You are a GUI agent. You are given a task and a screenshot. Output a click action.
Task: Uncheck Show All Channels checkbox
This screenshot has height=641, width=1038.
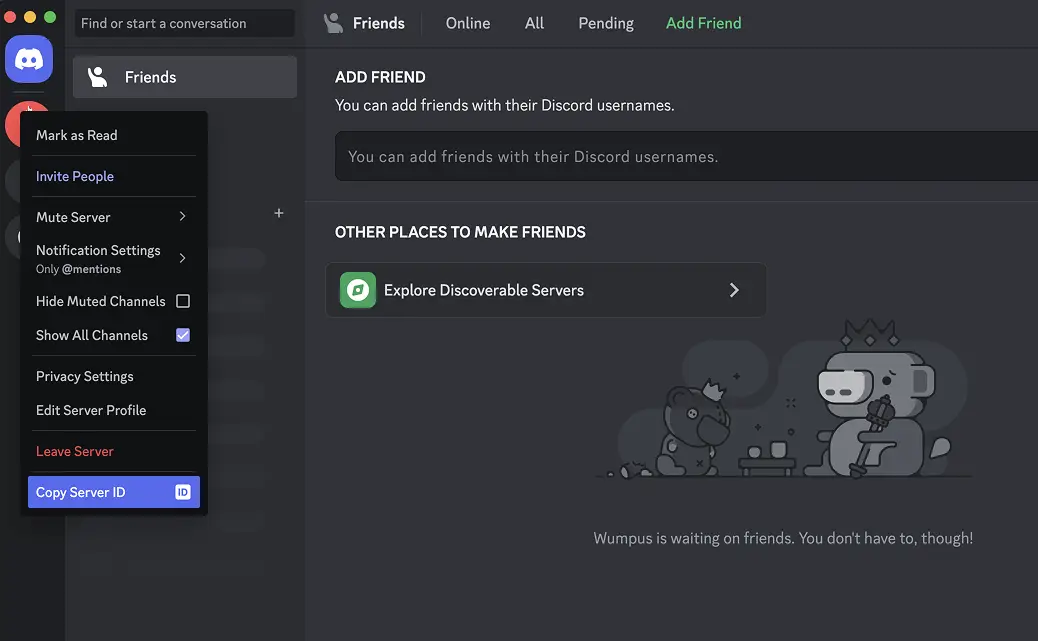(x=183, y=335)
